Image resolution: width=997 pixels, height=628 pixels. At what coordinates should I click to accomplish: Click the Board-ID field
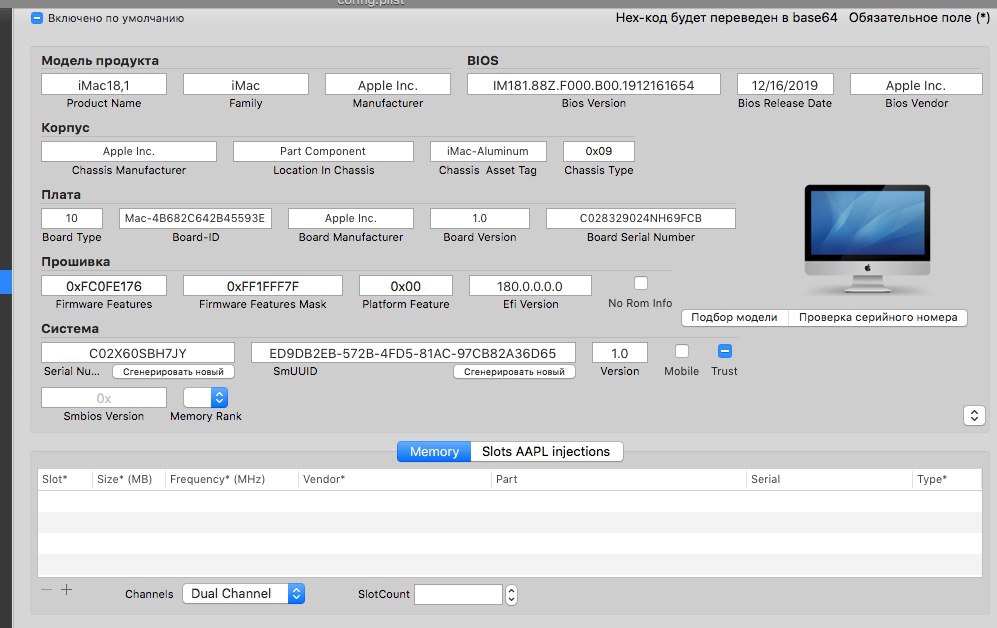195,218
